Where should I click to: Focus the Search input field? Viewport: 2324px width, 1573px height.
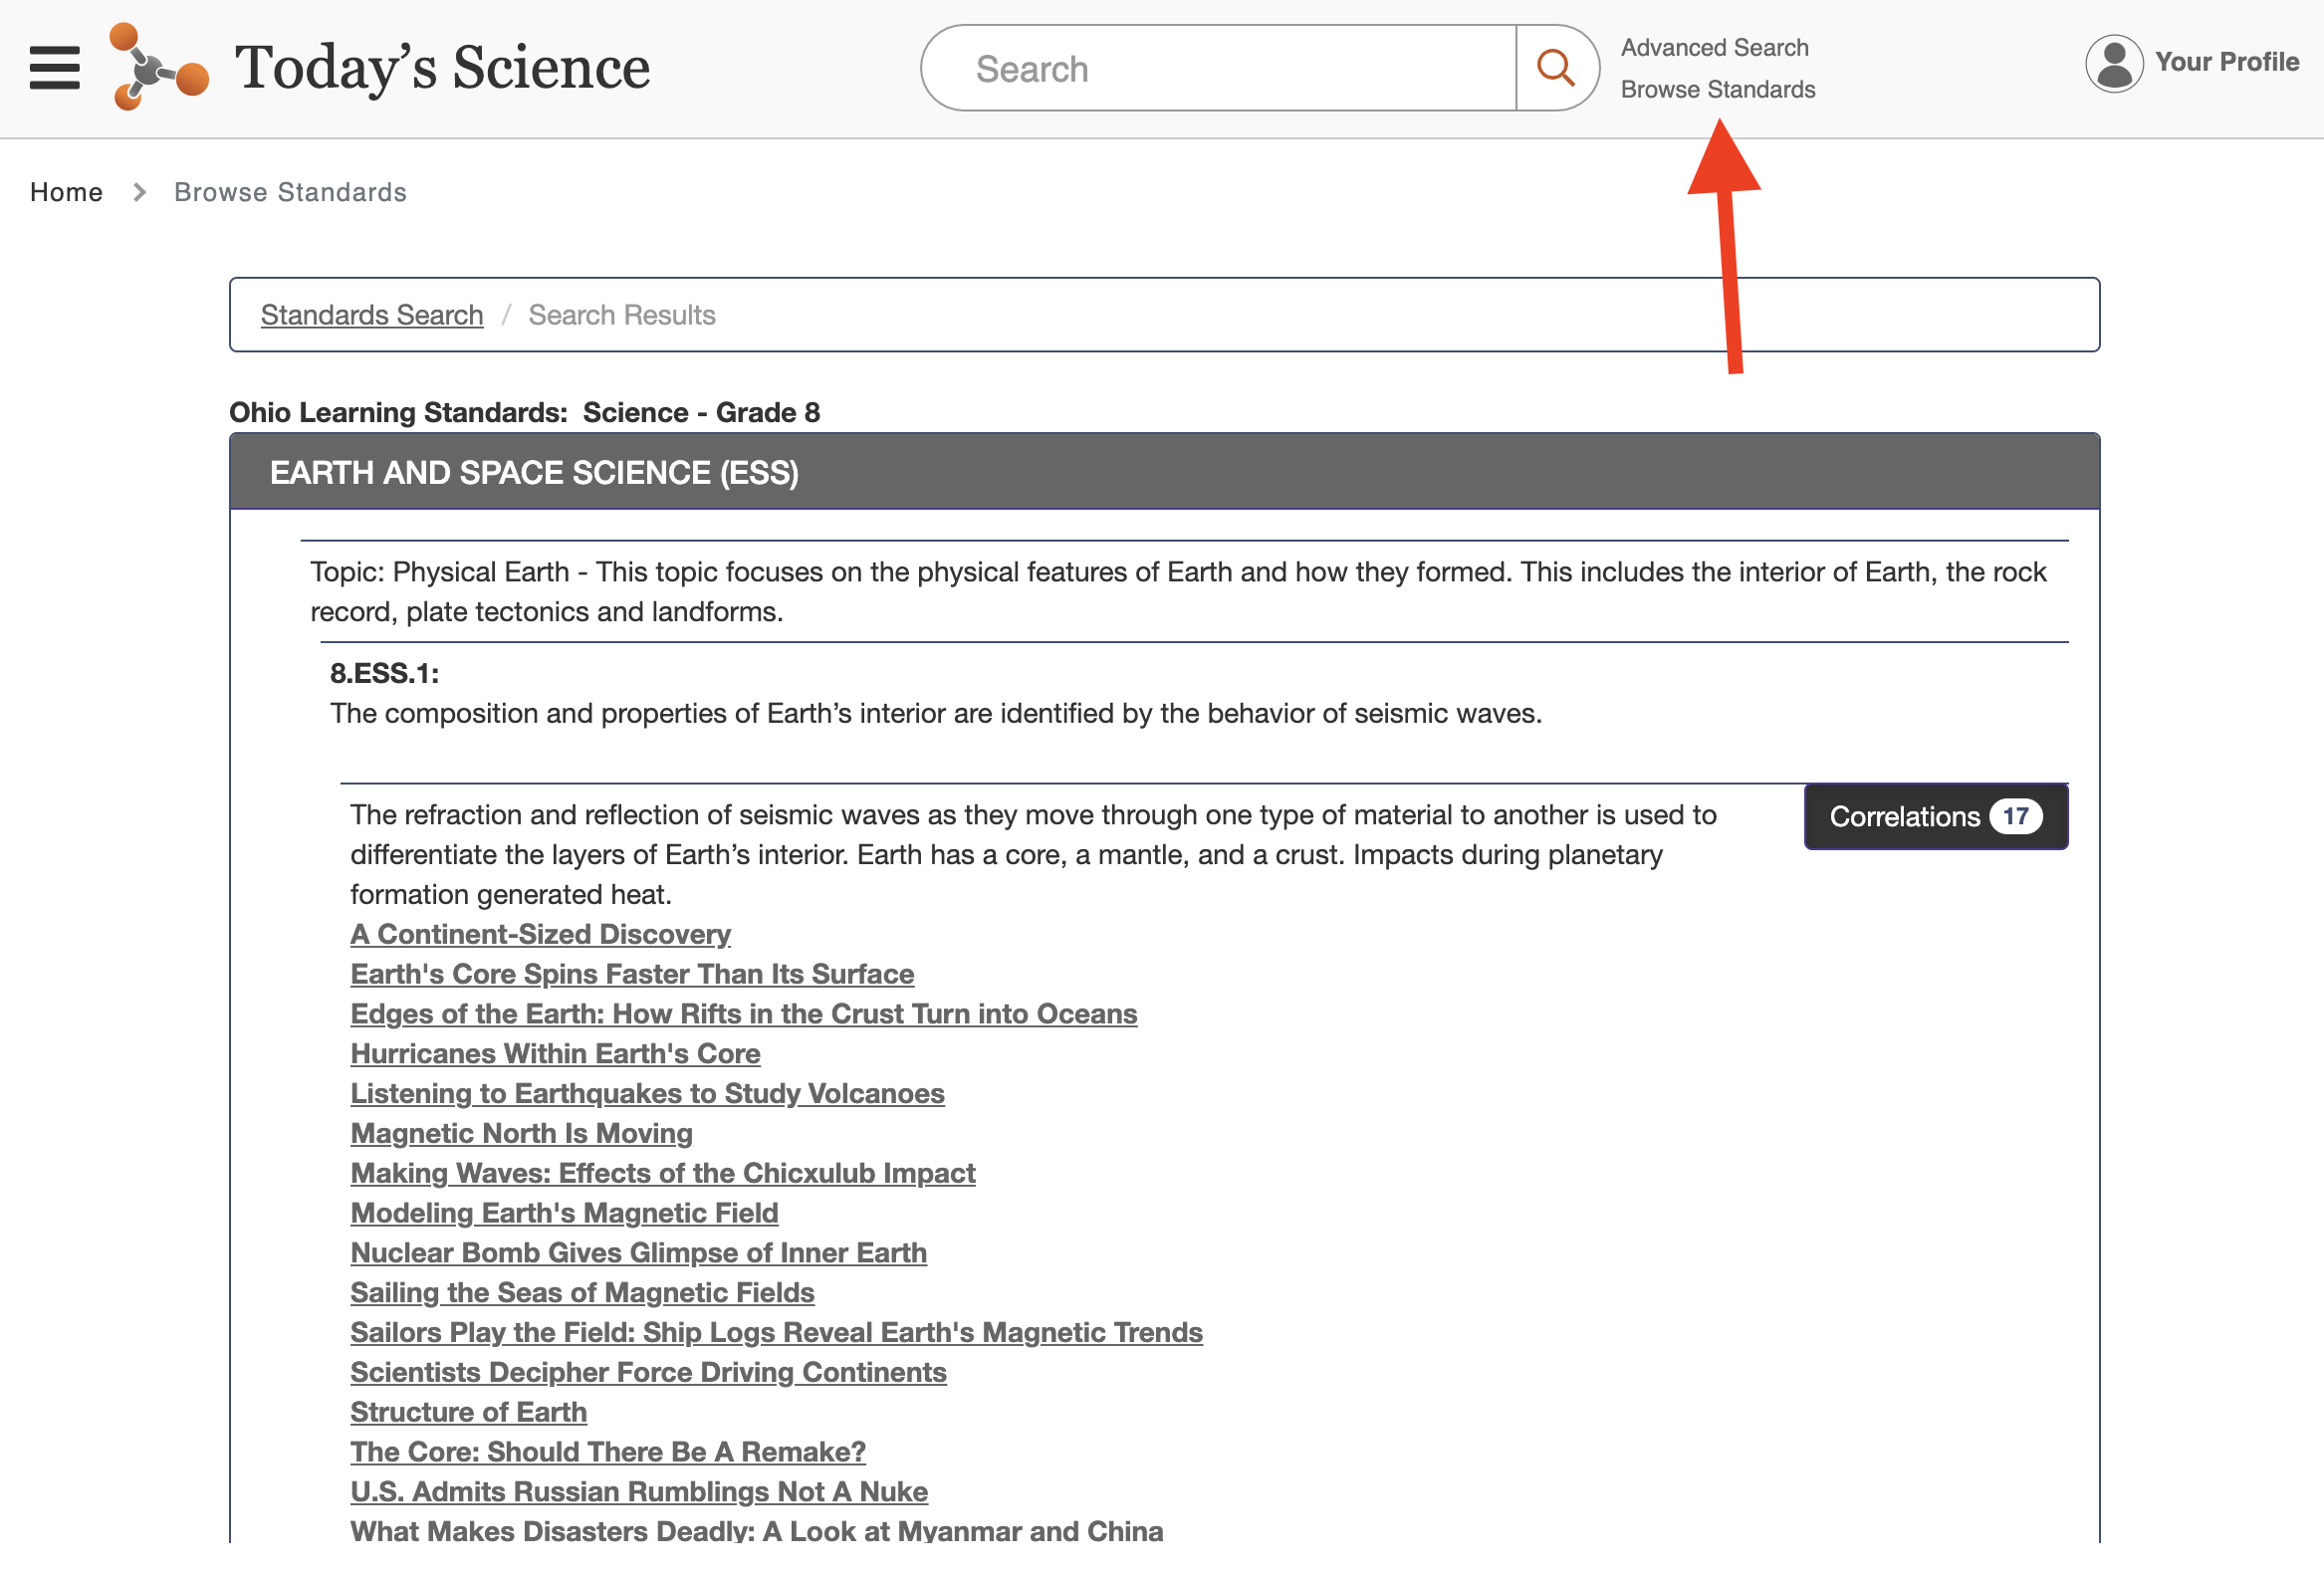click(x=1219, y=68)
